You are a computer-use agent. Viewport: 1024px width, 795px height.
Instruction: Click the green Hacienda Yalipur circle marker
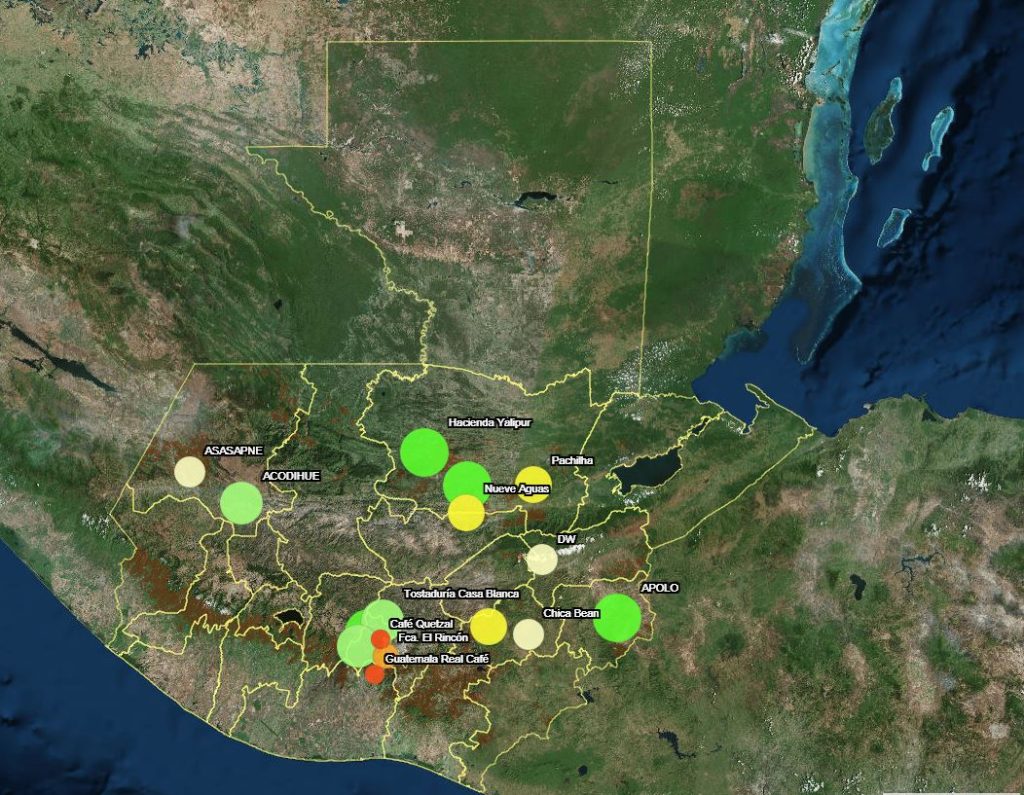(x=424, y=452)
